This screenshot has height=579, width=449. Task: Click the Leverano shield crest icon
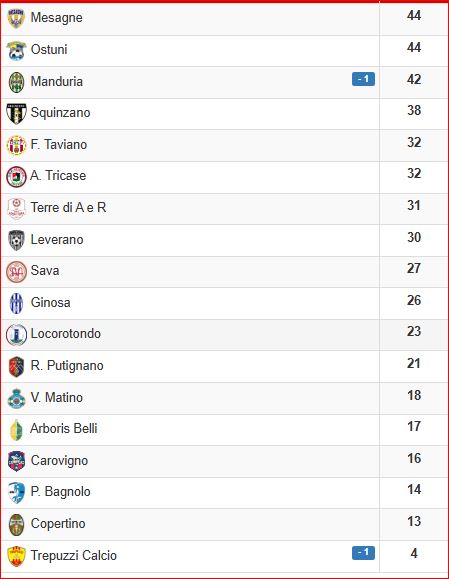[16, 240]
